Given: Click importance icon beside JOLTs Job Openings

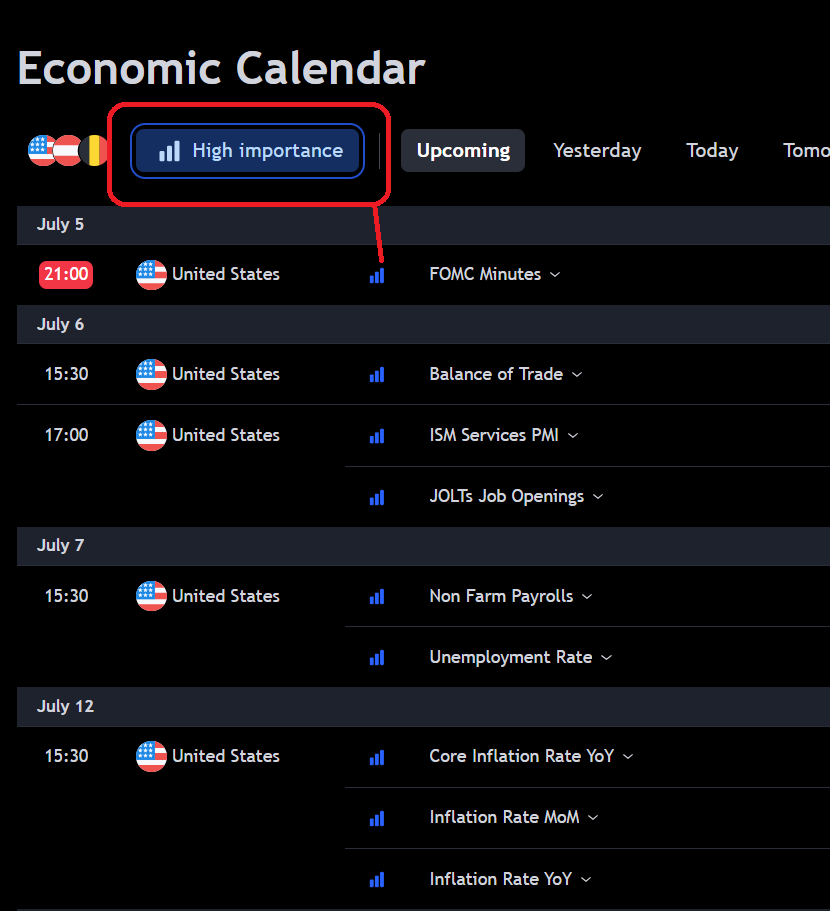Looking at the screenshot, I should (x=377, y=497).
